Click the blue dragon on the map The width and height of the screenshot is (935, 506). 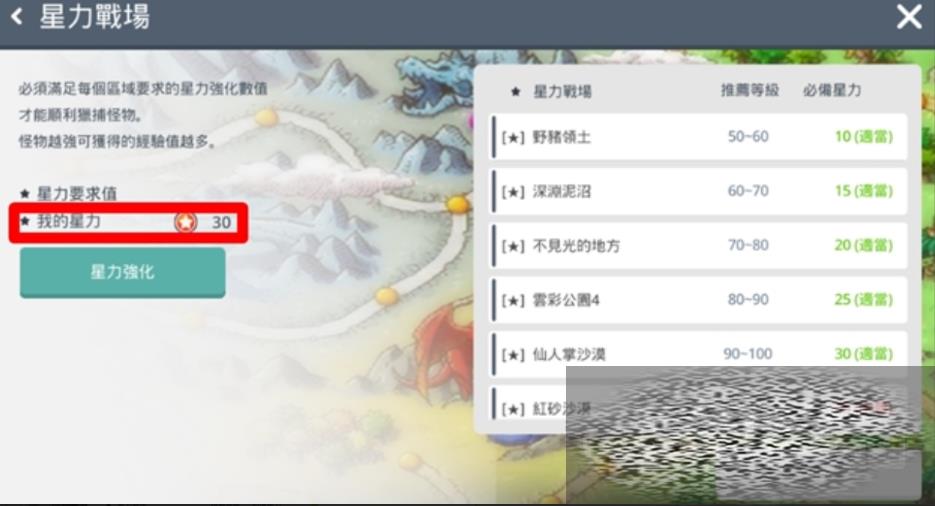point(436,83)
